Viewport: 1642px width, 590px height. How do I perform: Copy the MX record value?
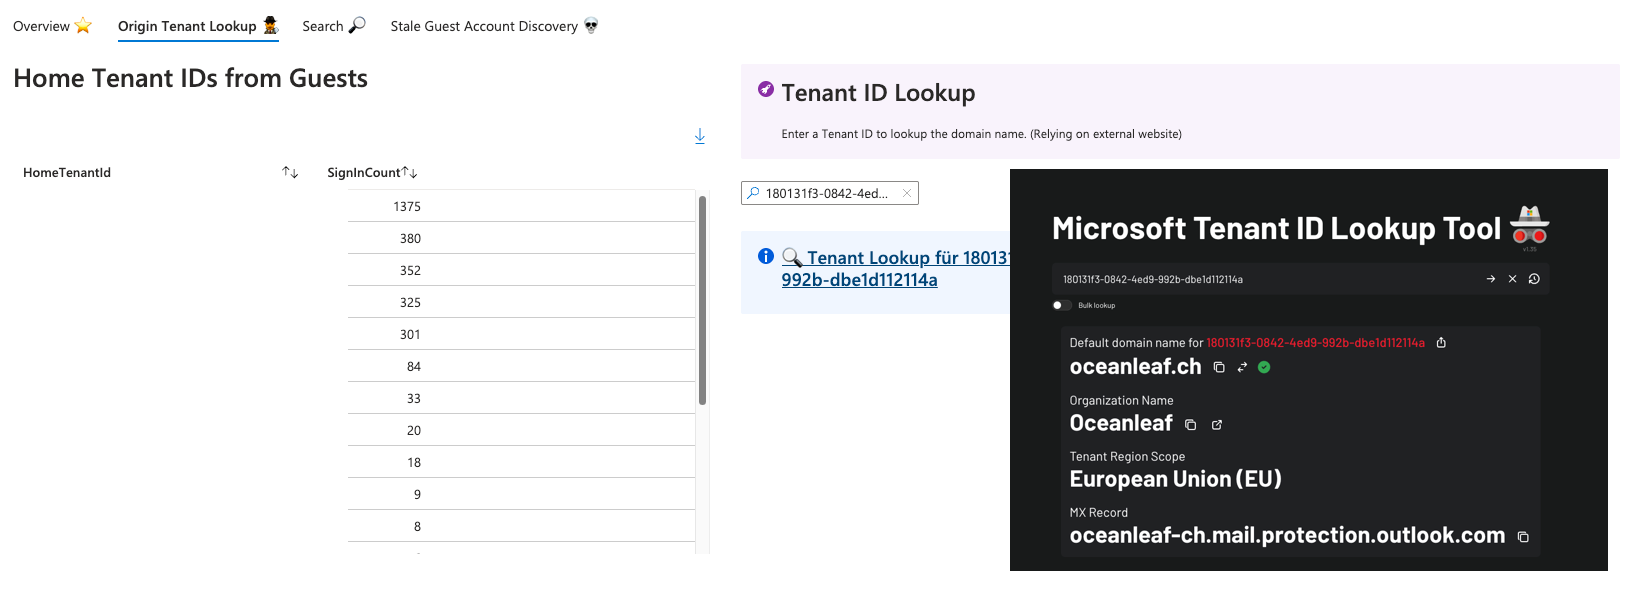(x=1523, y=537)
